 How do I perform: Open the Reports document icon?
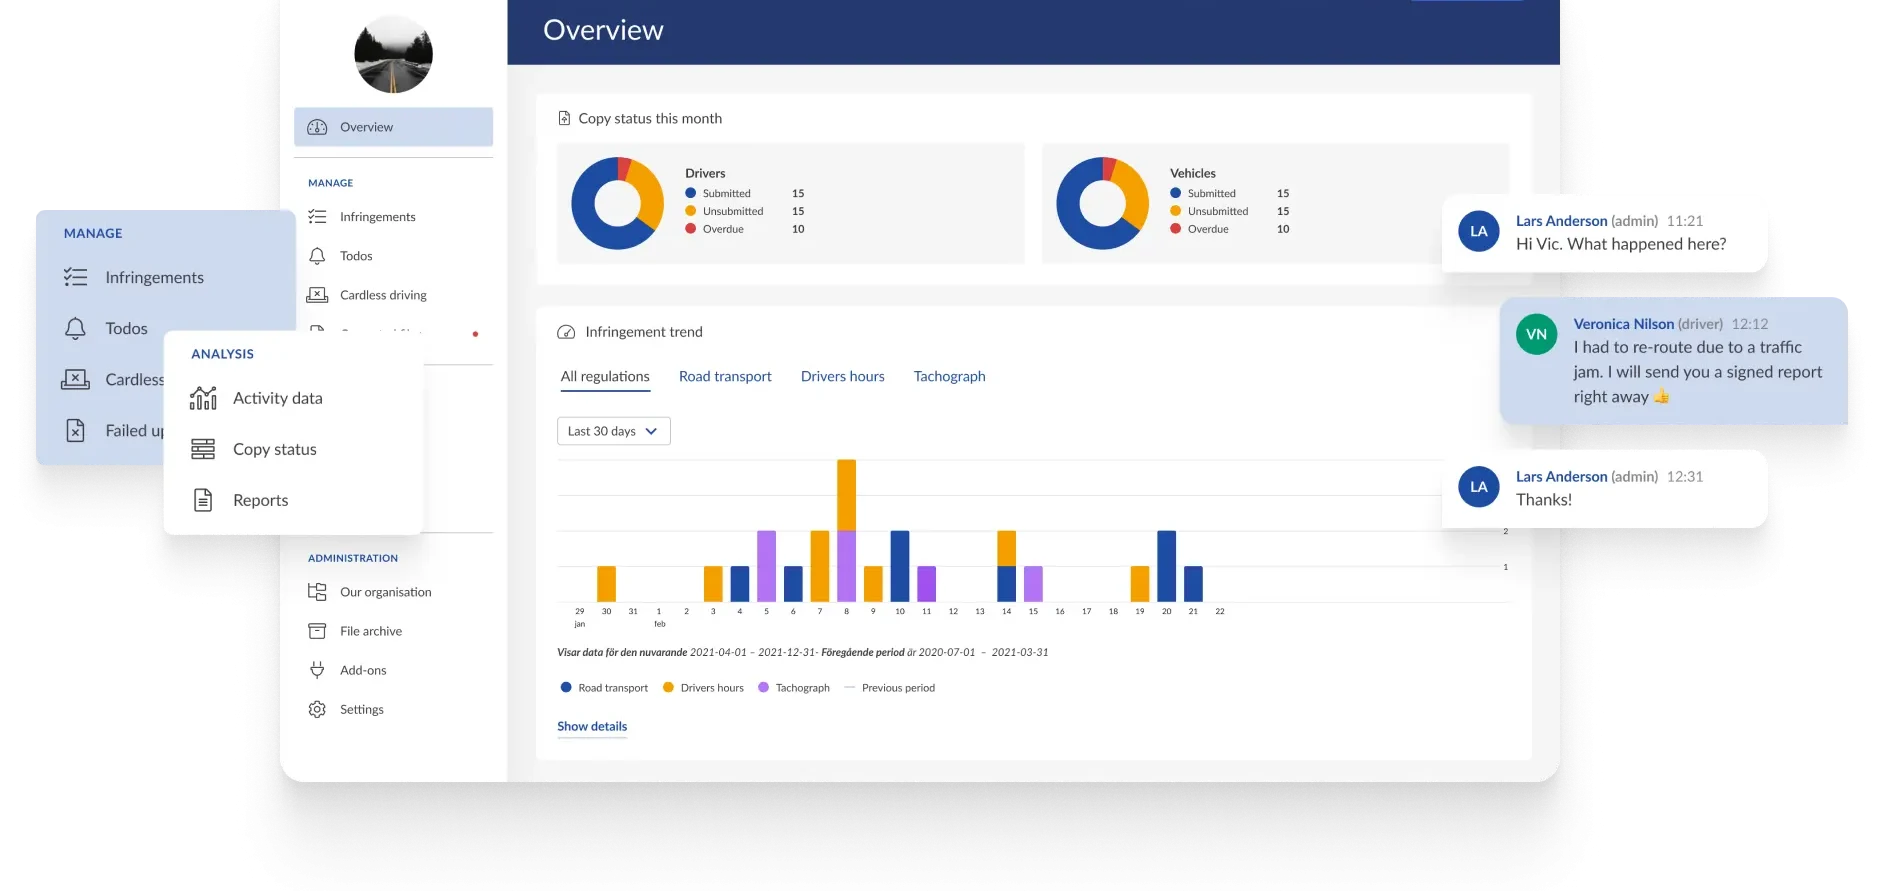pos(203,500)
